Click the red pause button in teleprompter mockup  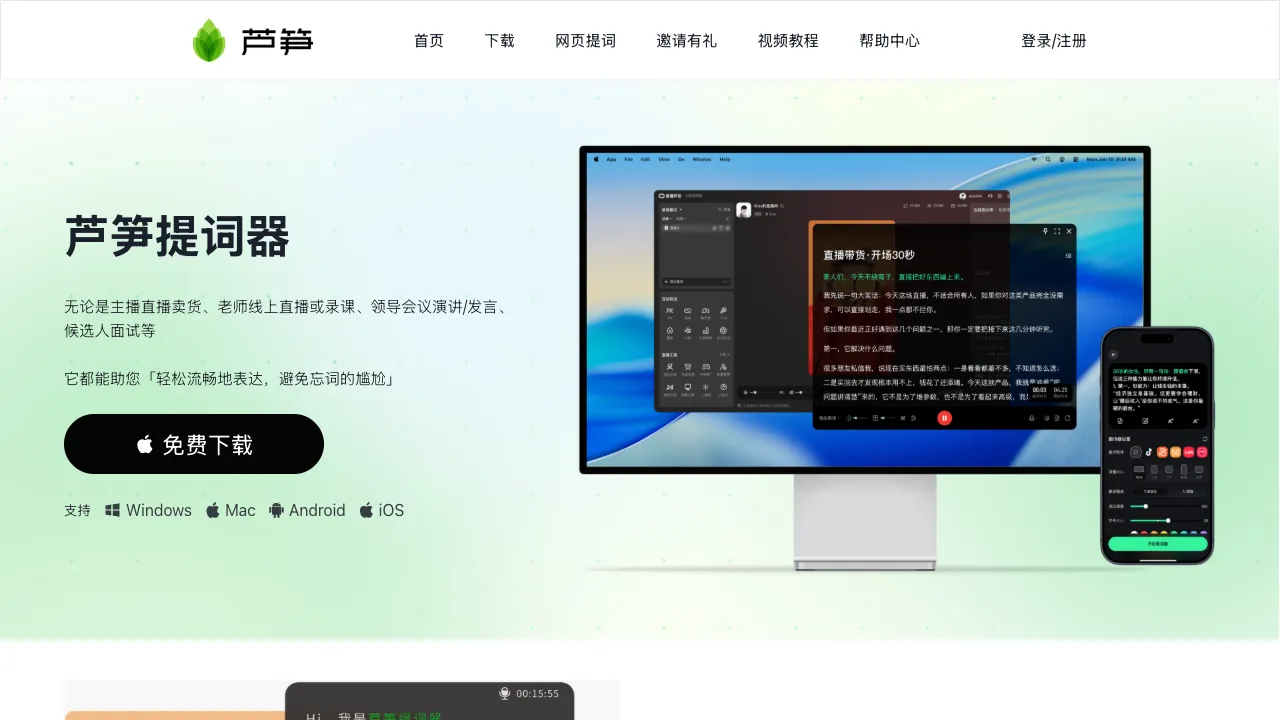[944, 418]
